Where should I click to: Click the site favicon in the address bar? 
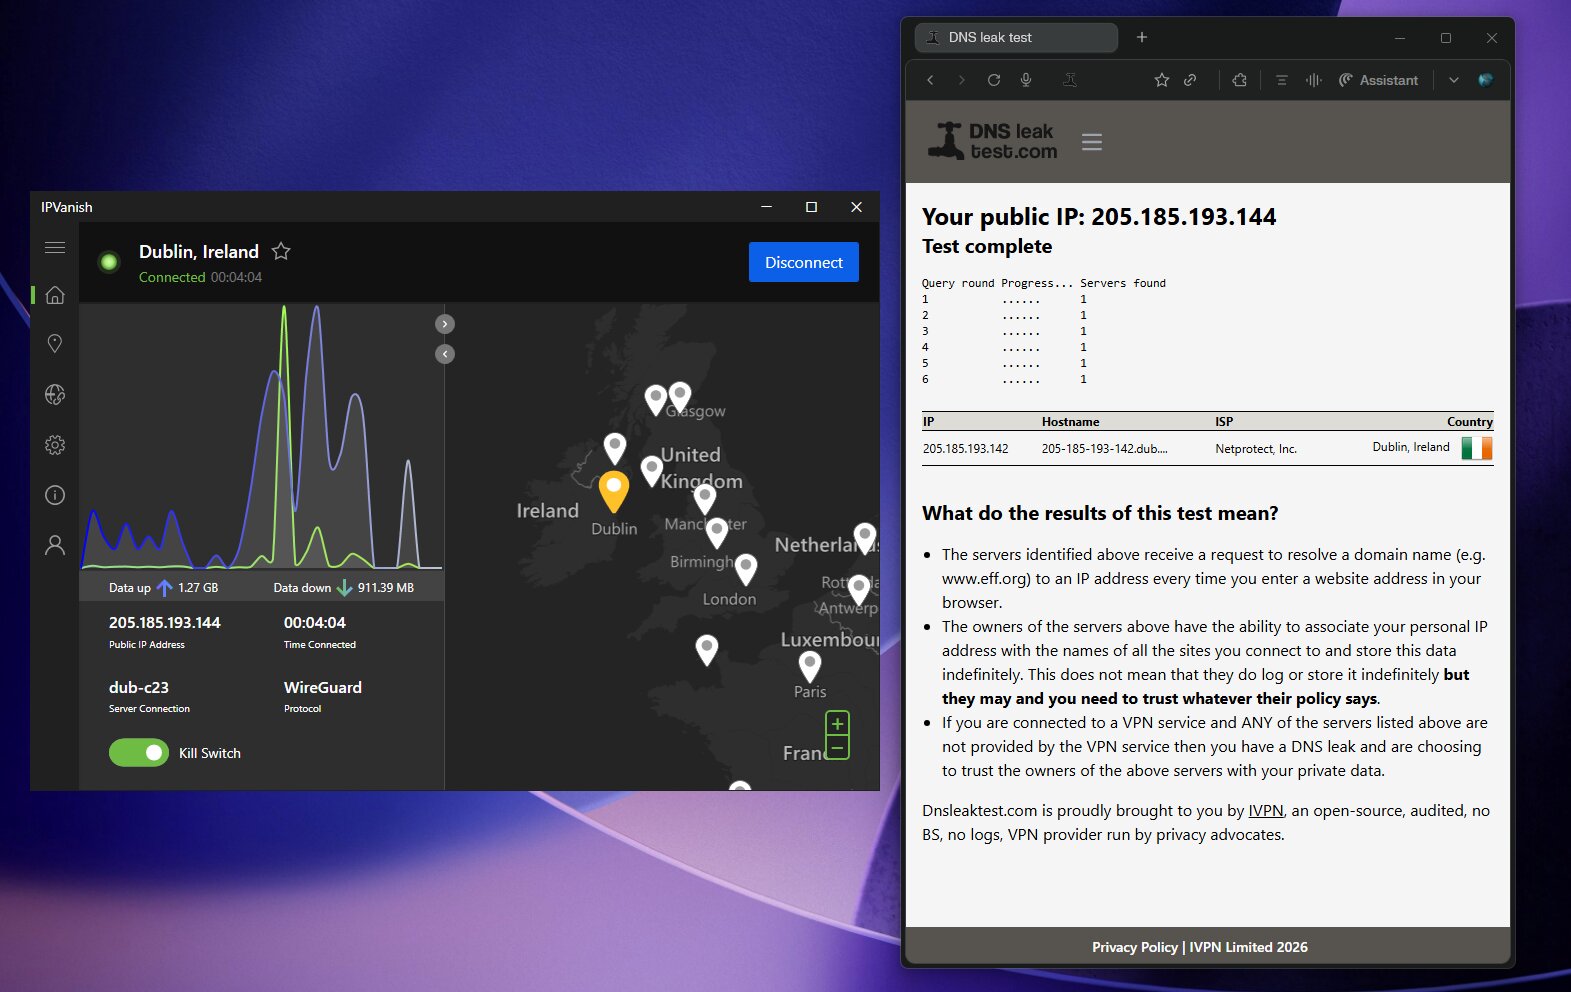pyautogui.click(x=1070, y=80)
